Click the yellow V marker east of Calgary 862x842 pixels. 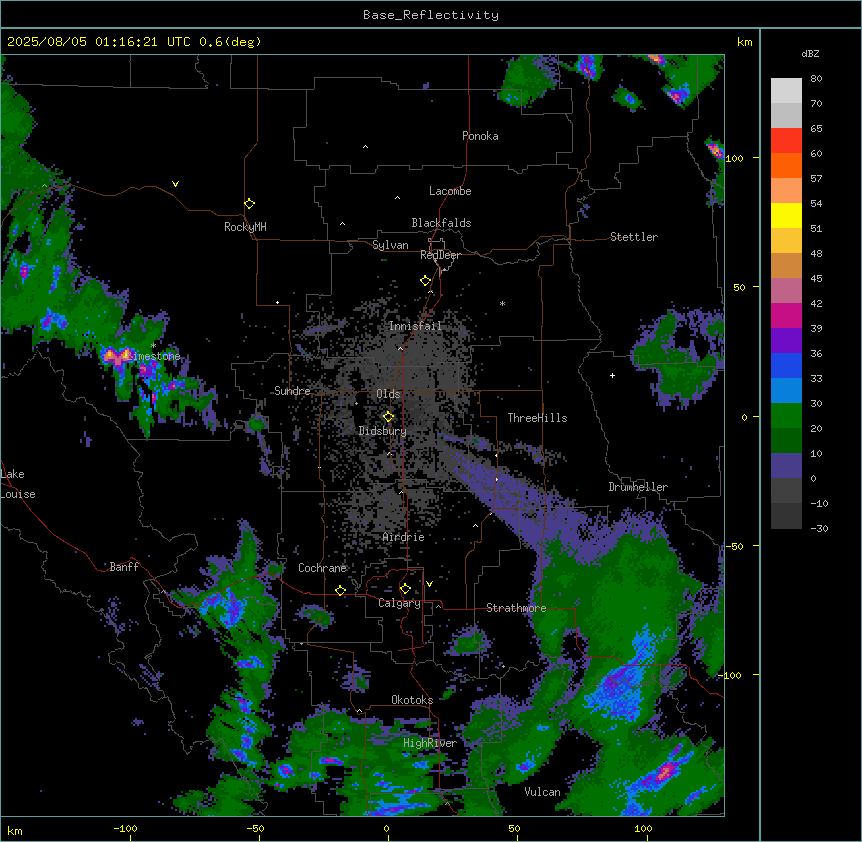coord(429,584)
